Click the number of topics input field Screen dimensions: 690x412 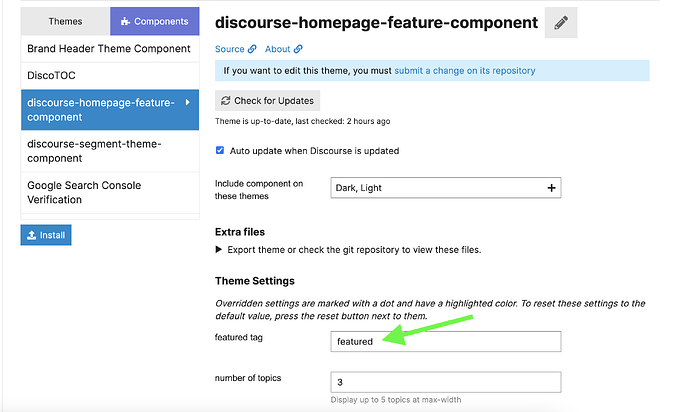(445, 382)
